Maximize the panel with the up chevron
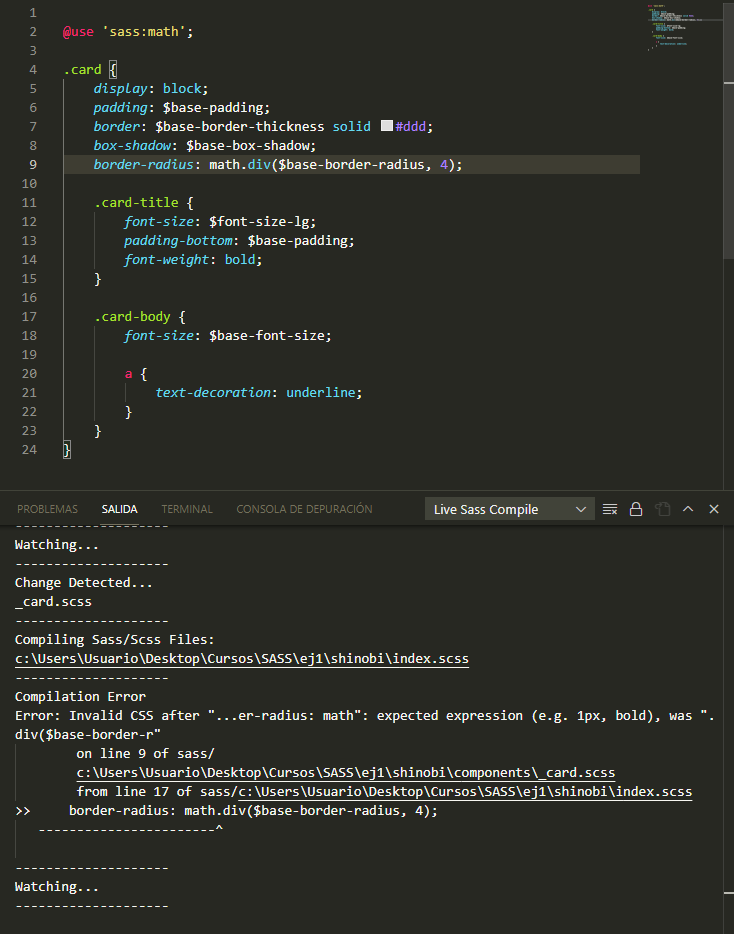The image size is (734, 934). (688, 509)
